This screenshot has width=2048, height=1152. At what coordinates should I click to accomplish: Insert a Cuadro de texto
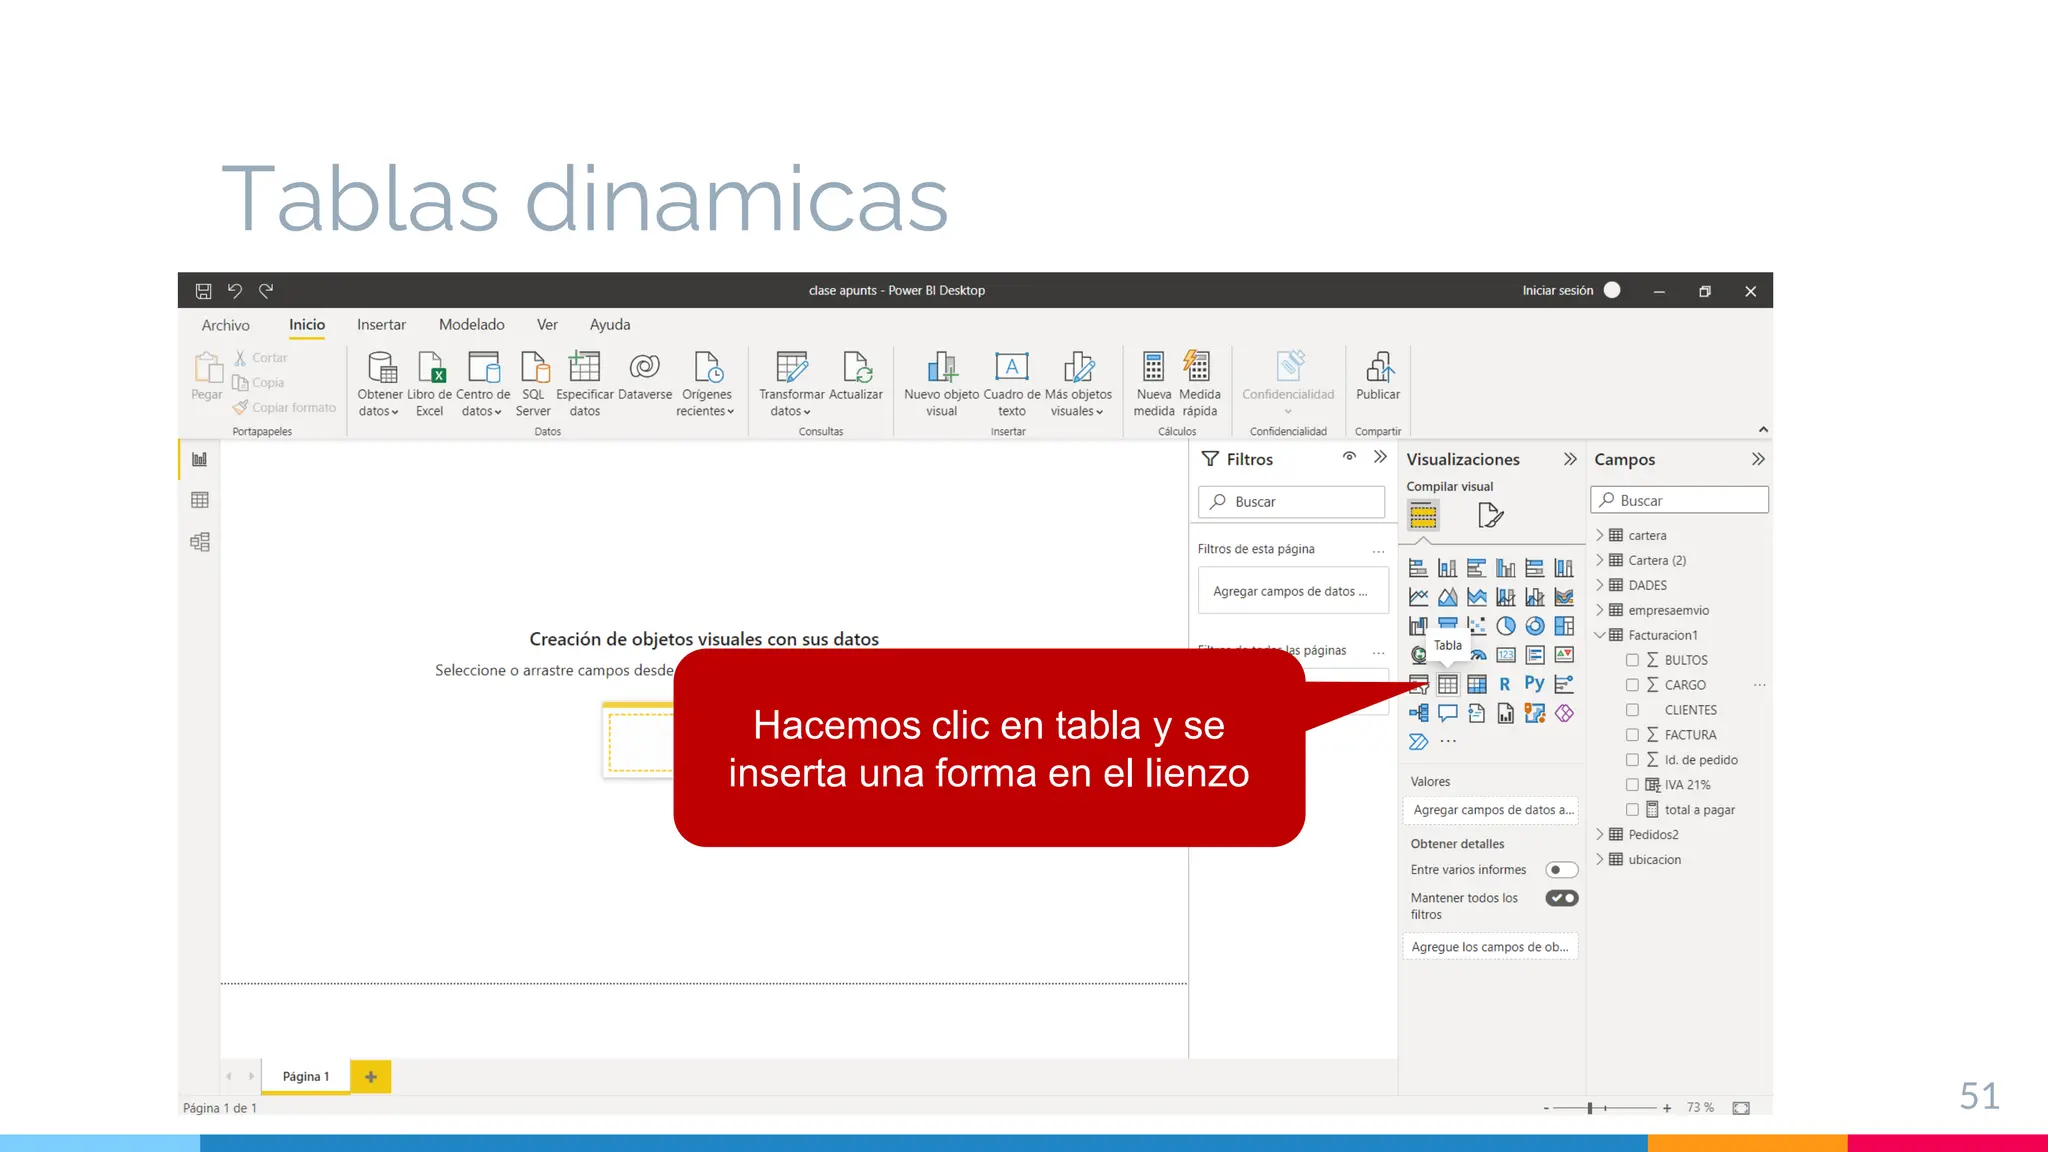[1012, 384]
